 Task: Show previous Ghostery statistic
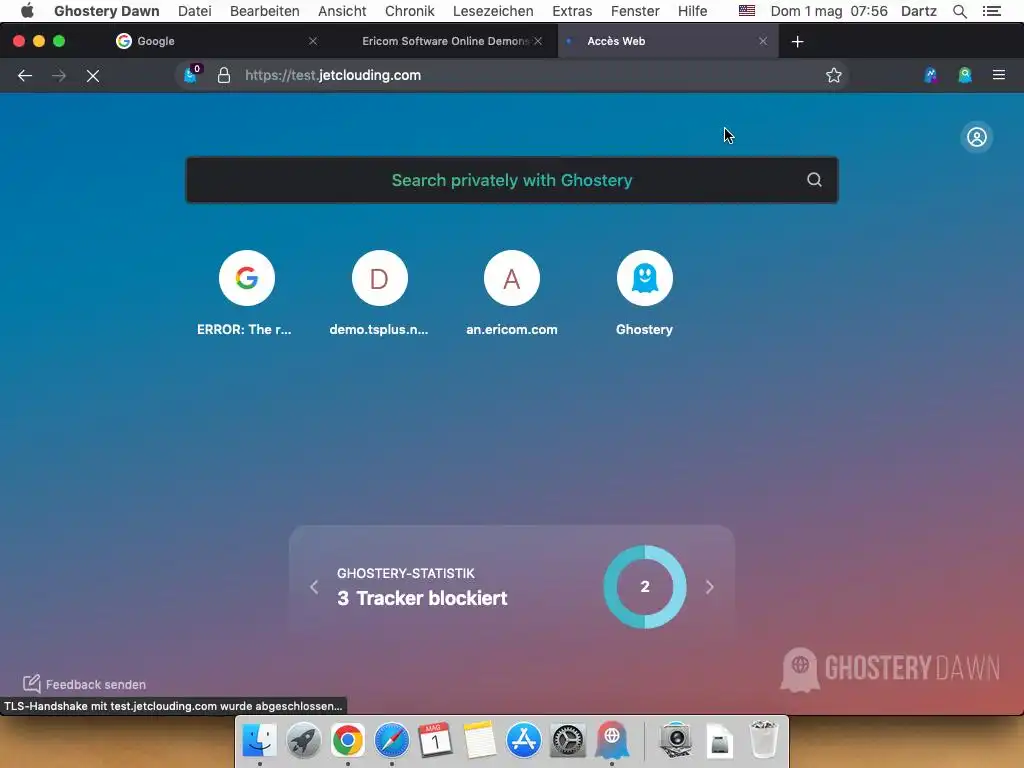coord(314,587)
